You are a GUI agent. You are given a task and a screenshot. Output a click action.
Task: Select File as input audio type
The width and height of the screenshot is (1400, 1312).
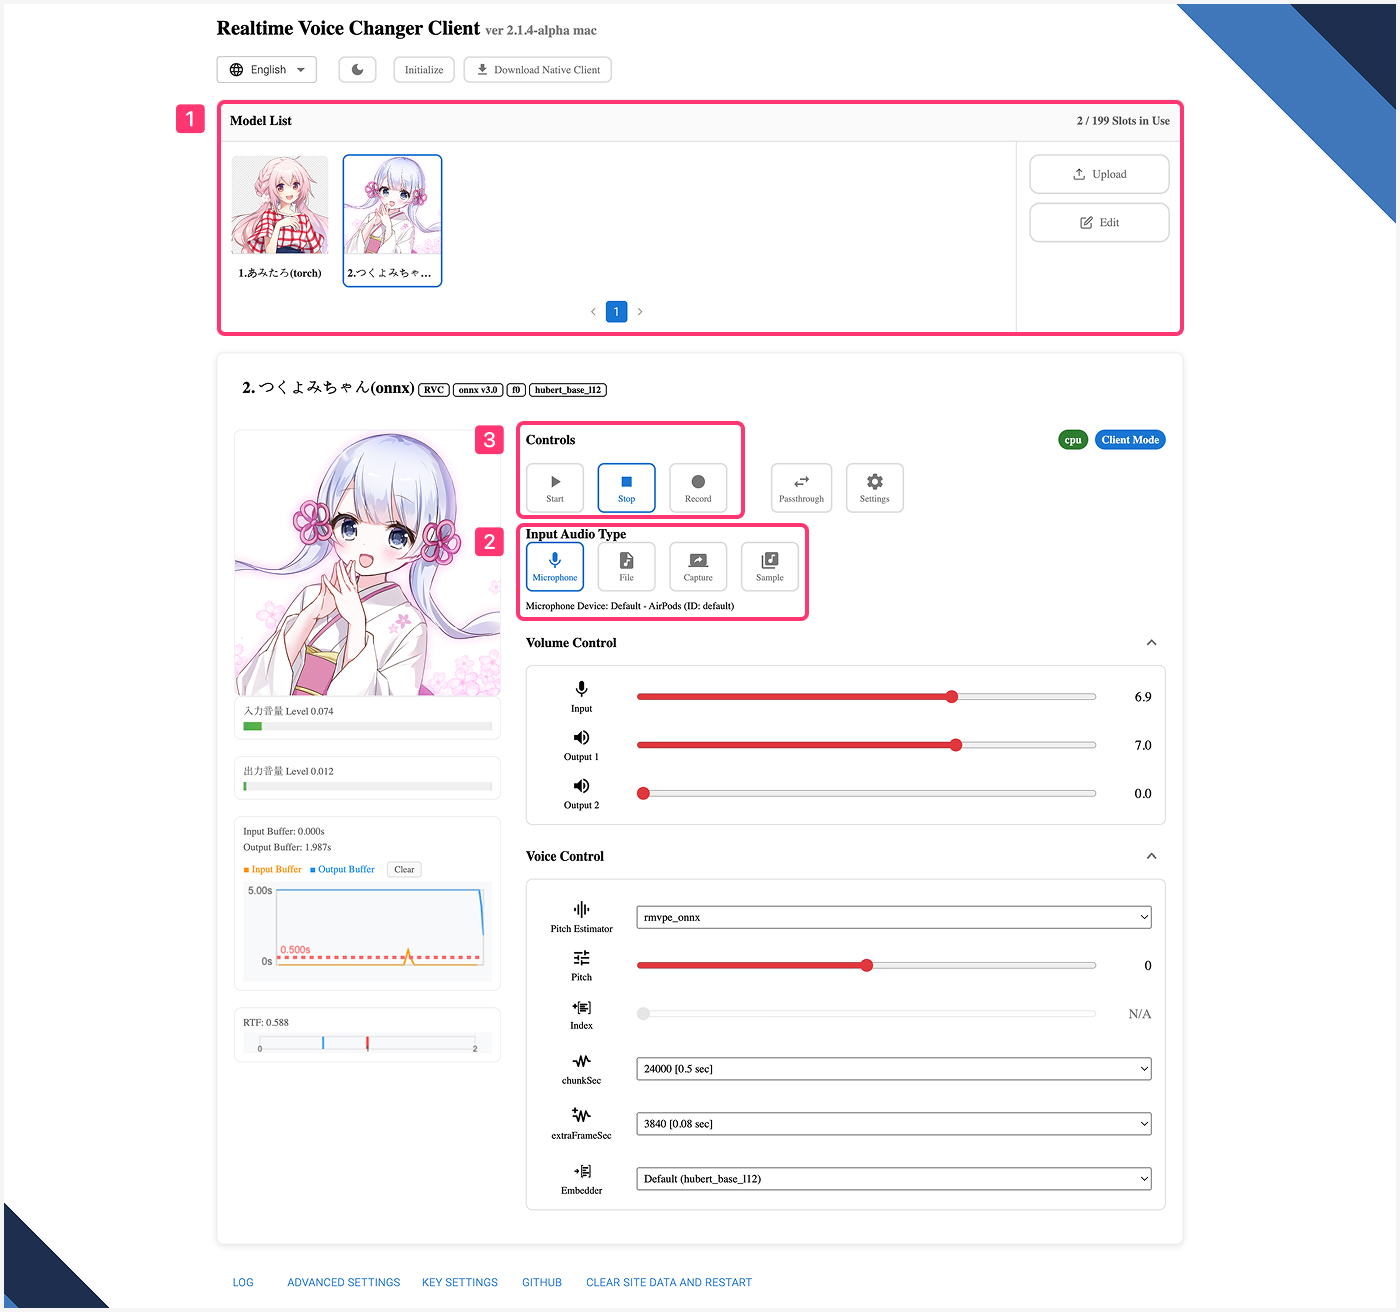coord(626,566)
